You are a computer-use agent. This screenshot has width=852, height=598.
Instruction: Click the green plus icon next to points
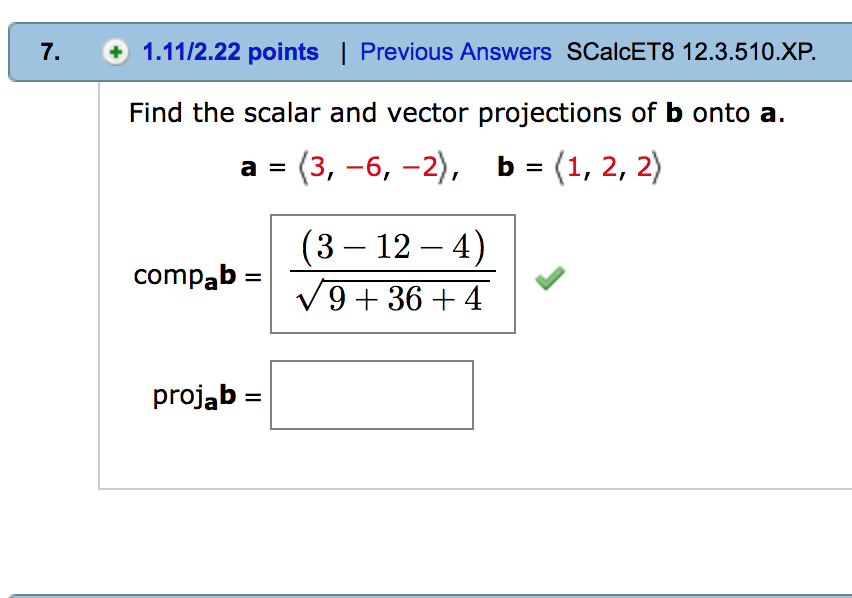point(116,52)
